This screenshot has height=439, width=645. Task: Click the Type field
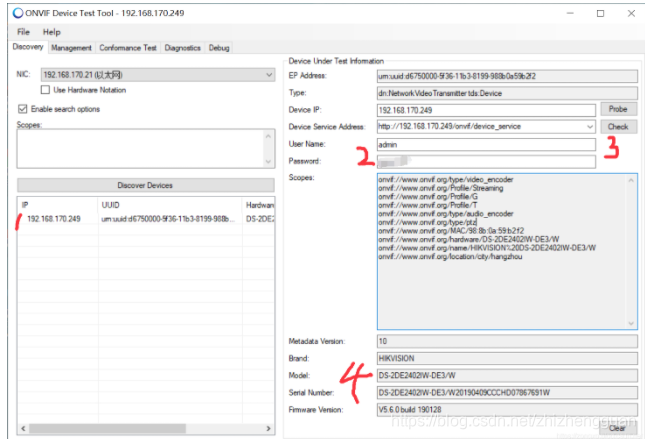pyautogui.click(x=507, y=93)
